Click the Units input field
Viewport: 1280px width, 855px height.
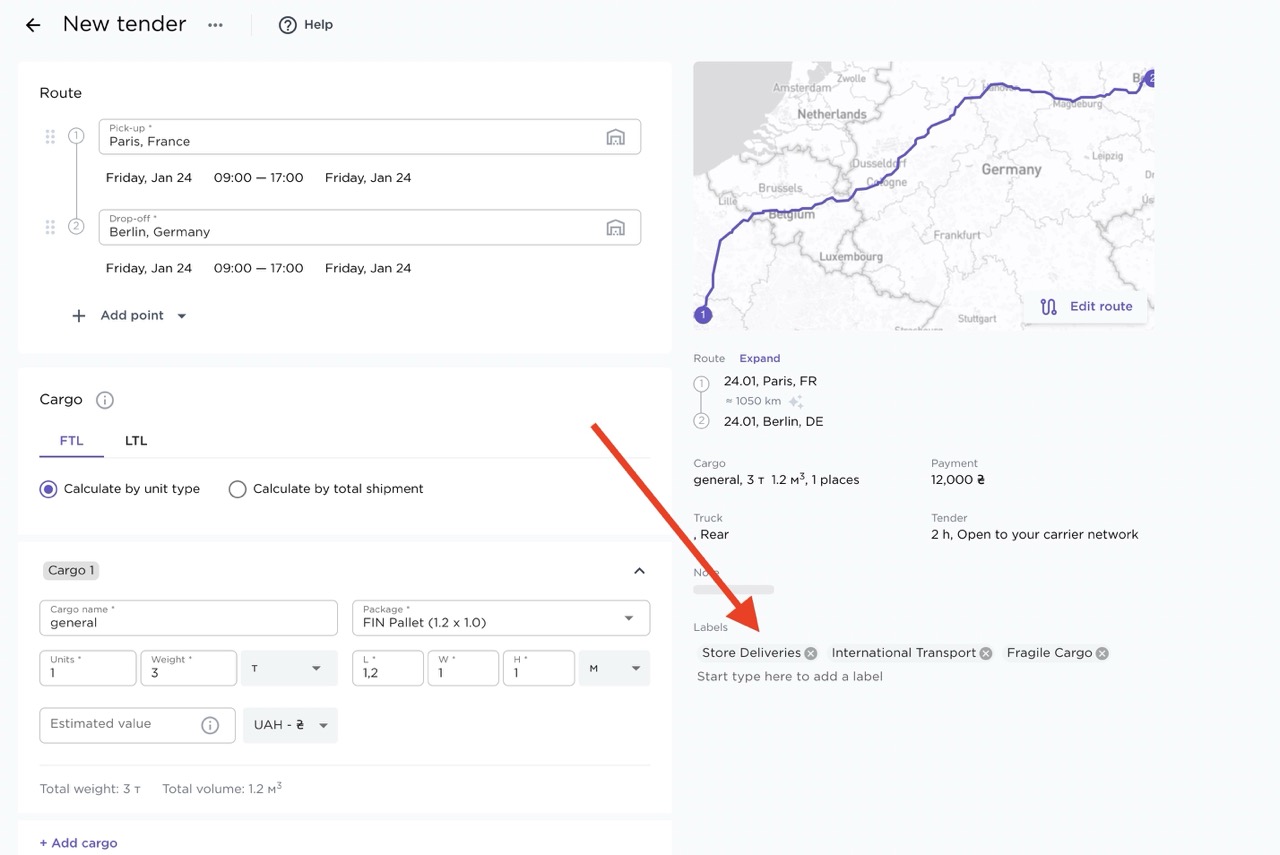coord(88,668)
